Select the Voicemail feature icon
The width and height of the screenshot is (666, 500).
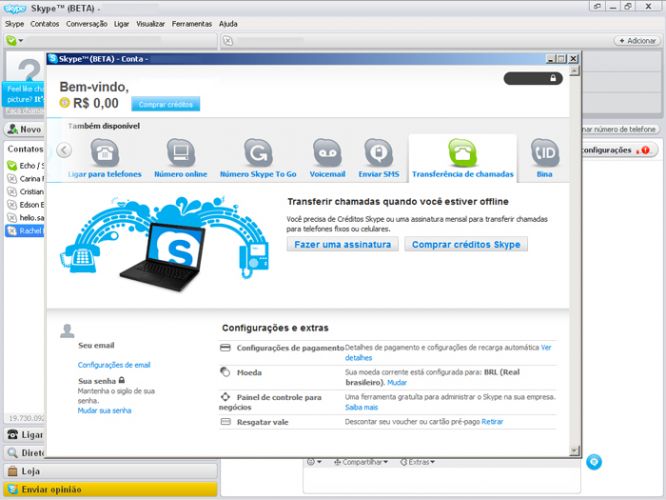point(327,153)
